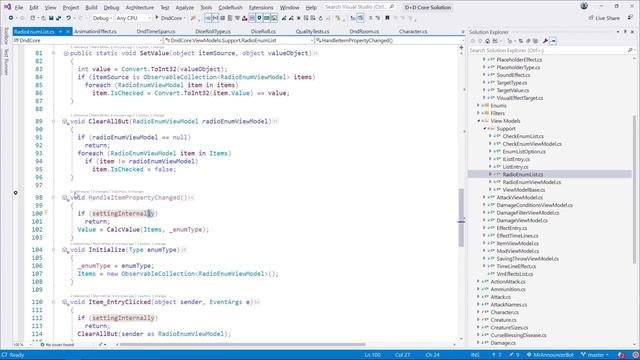Click MrAnnouncerBot repository in status bar

coord(551,355)
